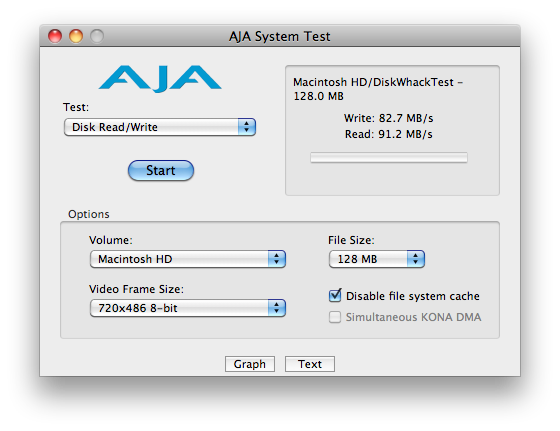Click the blue arrows on the Volume dropdown
The height and width of the screenshot is (431, 560).
[x=276, y=259]
